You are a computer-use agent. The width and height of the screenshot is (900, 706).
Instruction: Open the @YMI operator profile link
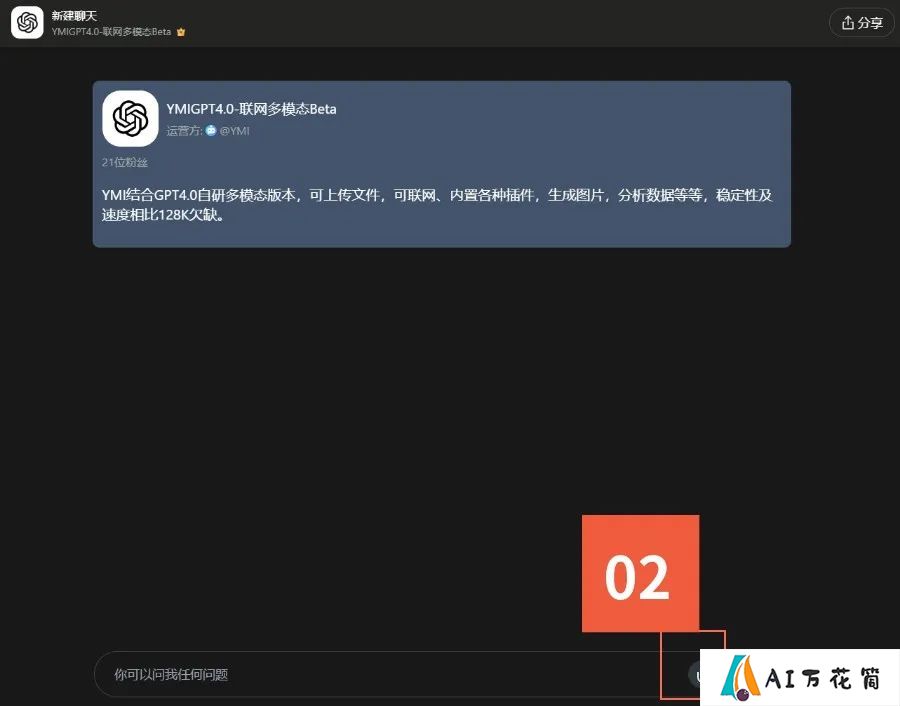pos(234,131)
